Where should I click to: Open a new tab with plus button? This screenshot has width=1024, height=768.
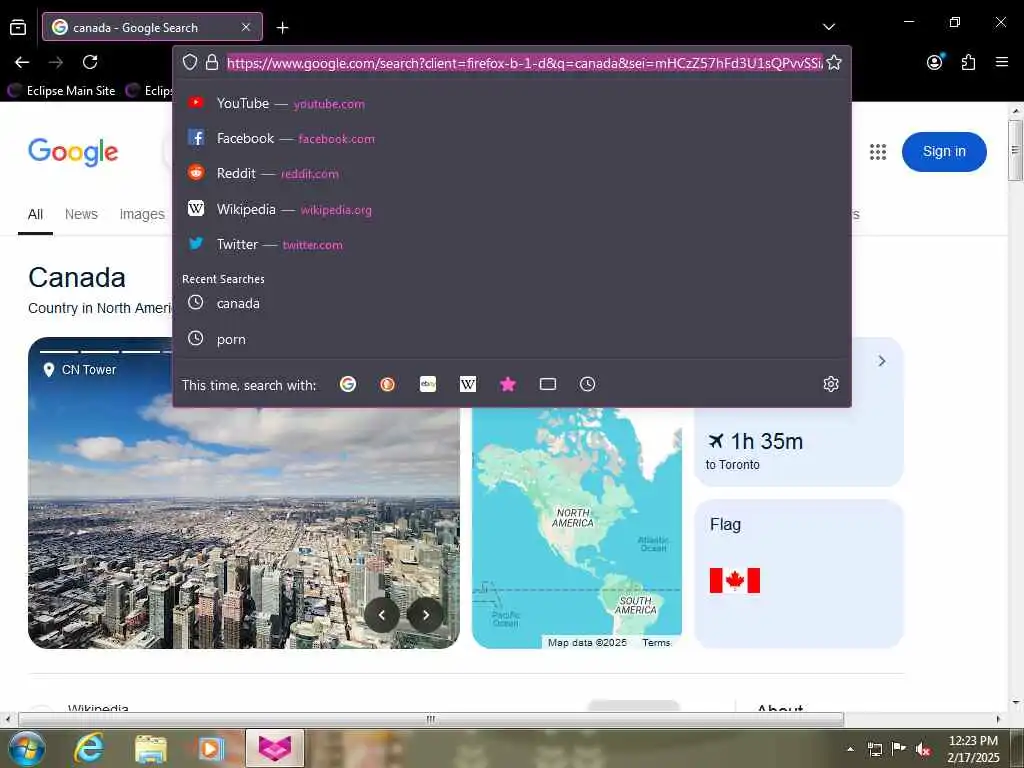282,27
